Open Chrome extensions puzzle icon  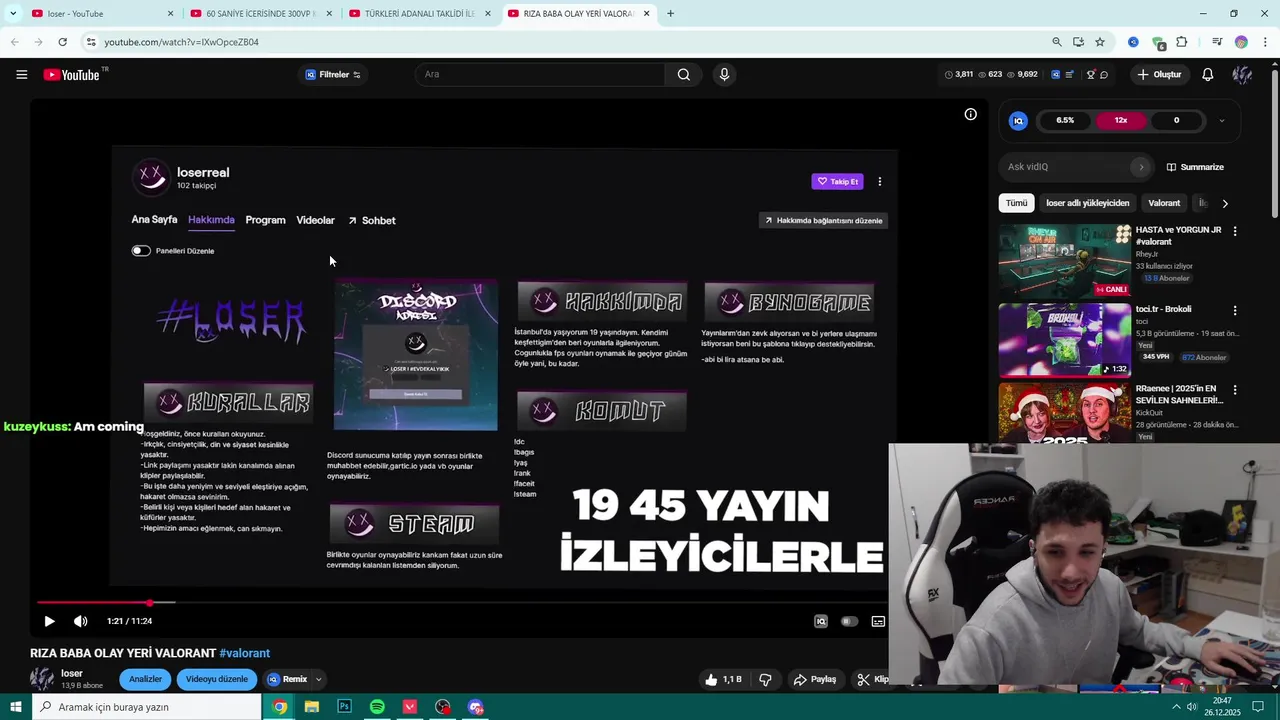pos(1182,42)
